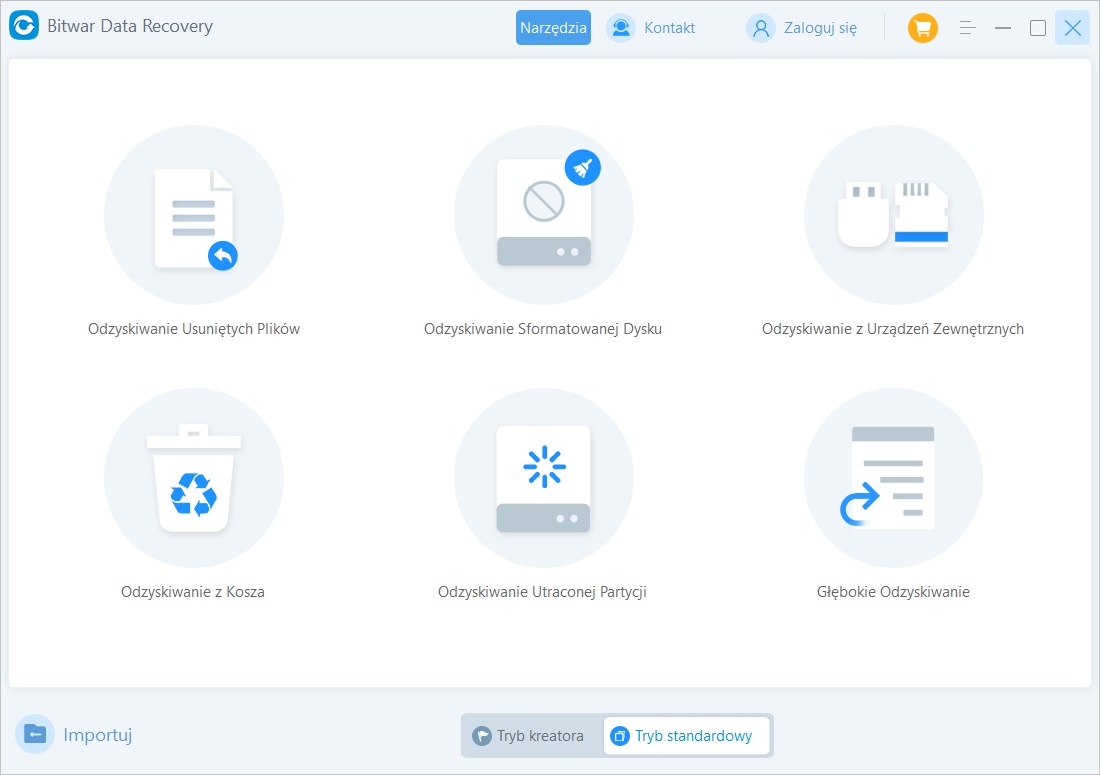Select the Lost Partition Recovery icon
The image size is (1100, 775).
tap(544, 478)
